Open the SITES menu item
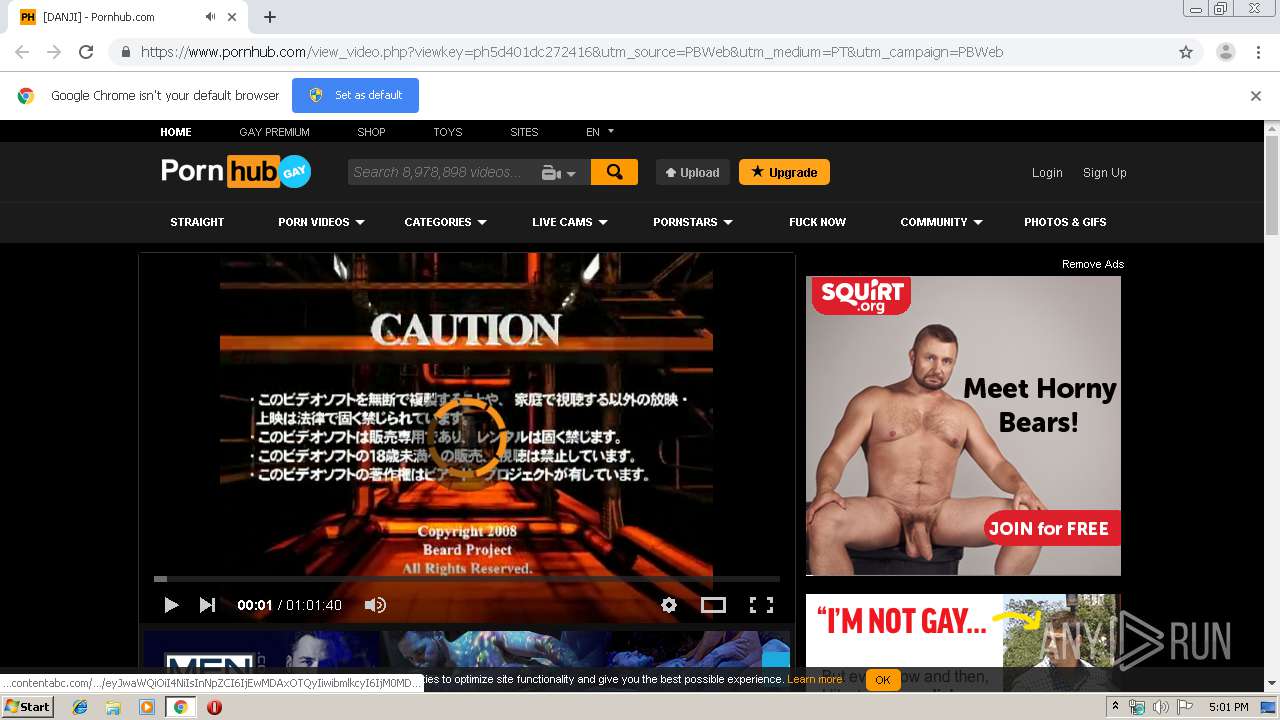 [x=524, y=132]
